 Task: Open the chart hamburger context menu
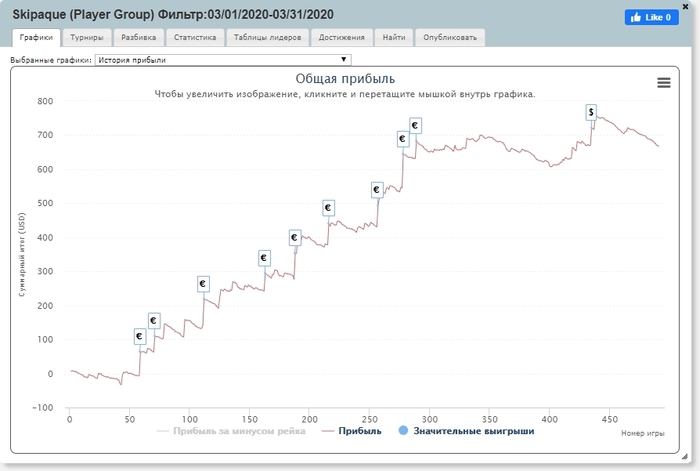click(663, 83)
